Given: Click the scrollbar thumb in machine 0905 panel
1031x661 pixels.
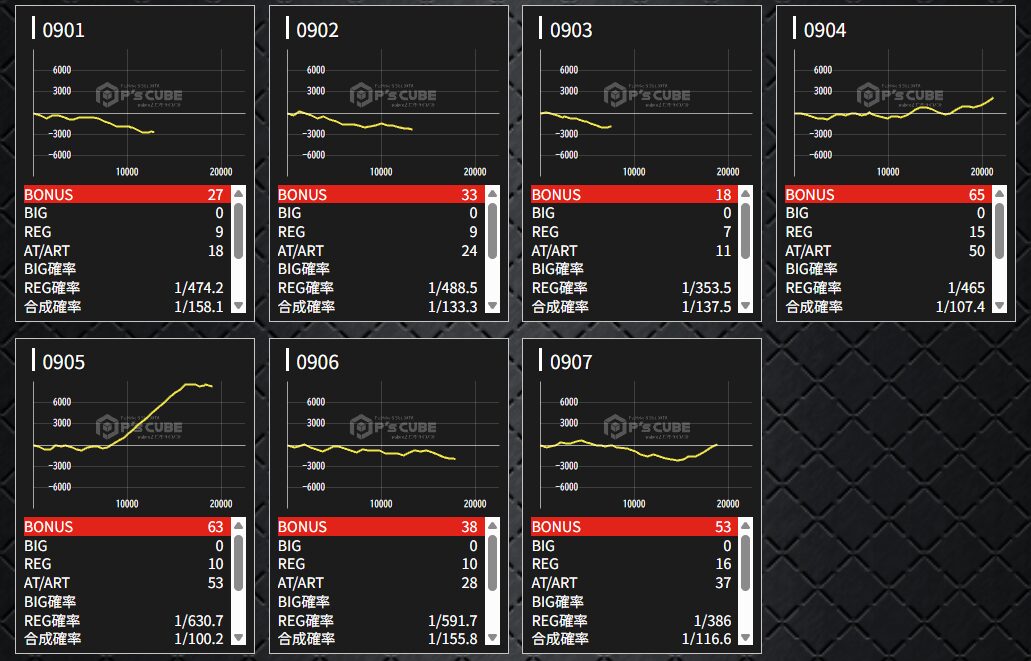Looking at the screenshot, I should tap(239, 563).
